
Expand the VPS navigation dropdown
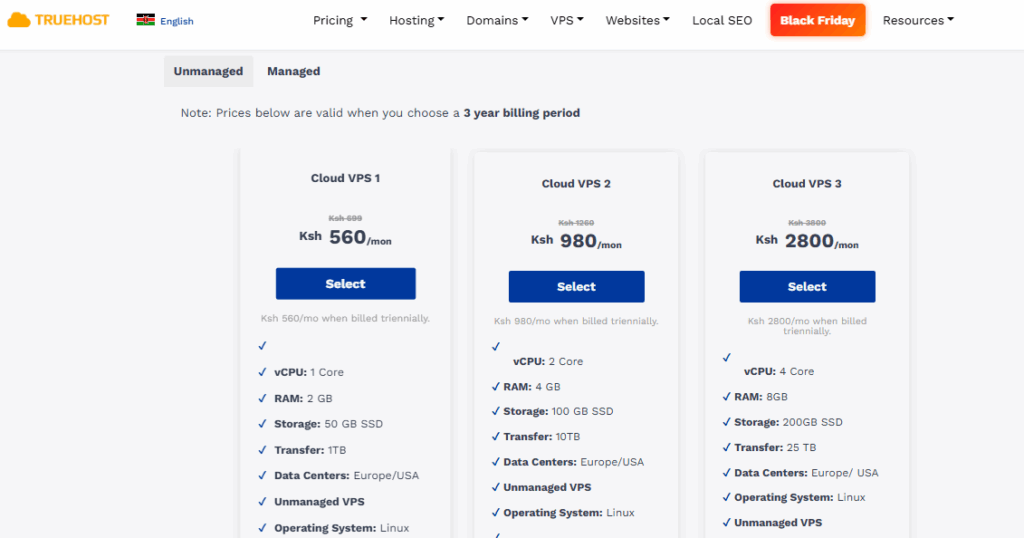567,20
